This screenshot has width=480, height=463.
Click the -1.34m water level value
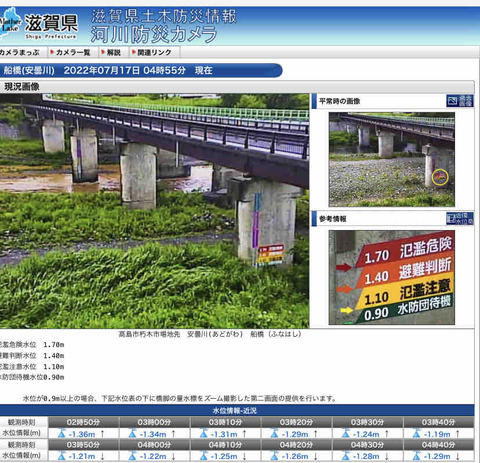coord(153,434)
